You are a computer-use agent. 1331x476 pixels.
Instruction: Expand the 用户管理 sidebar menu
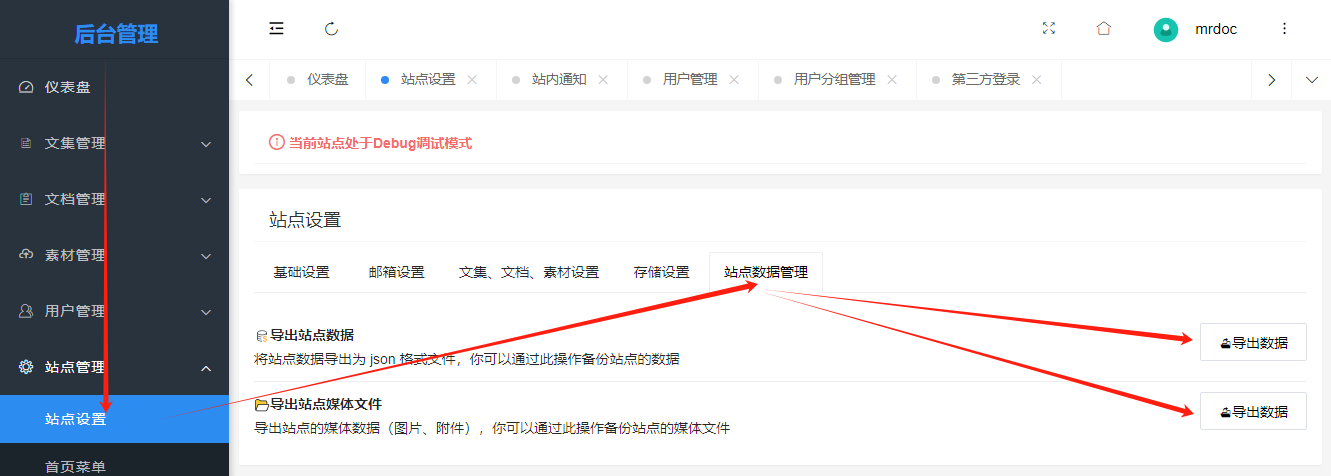click(114, 312)
